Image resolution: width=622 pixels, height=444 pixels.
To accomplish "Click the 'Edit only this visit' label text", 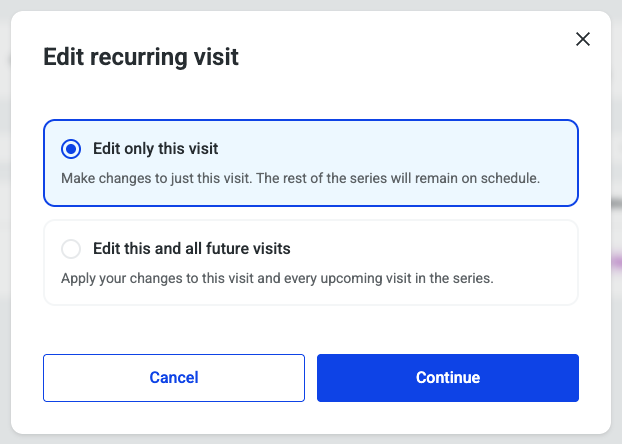I will tap(156, 149).
